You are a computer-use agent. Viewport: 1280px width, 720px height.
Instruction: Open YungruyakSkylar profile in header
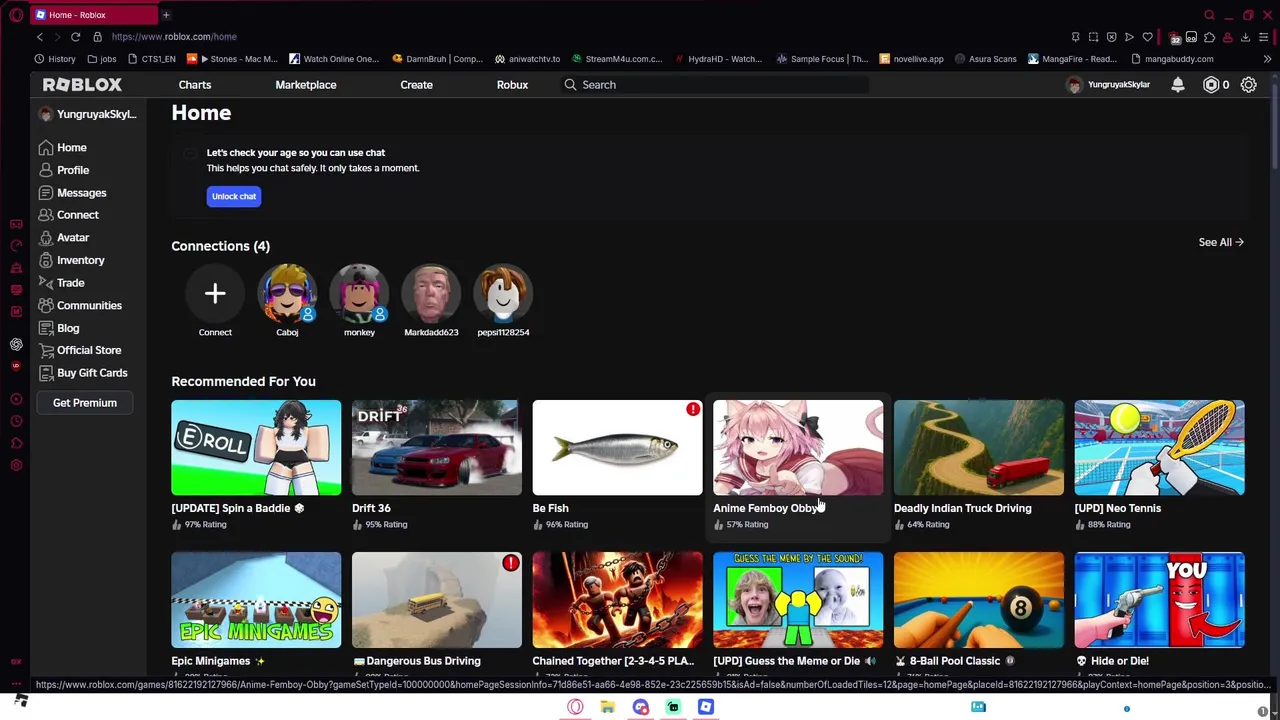point(1109,85)
